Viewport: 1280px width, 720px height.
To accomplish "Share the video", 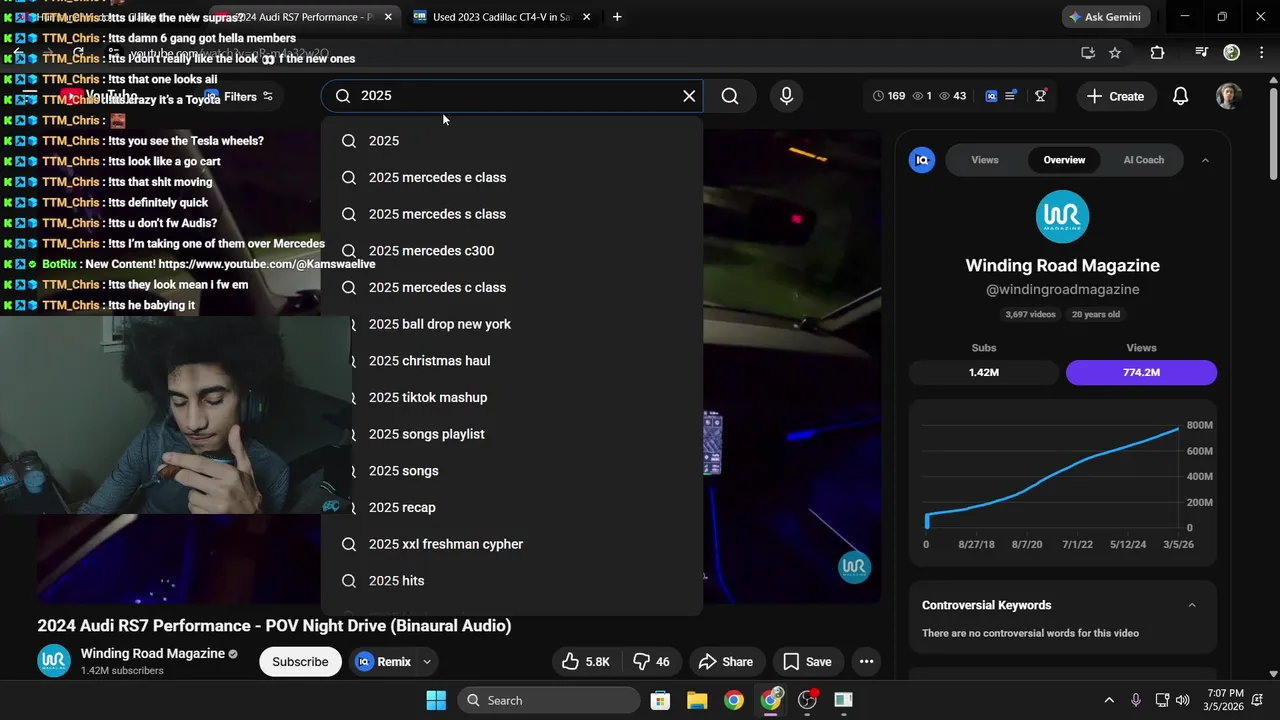I will pos(726,662).
